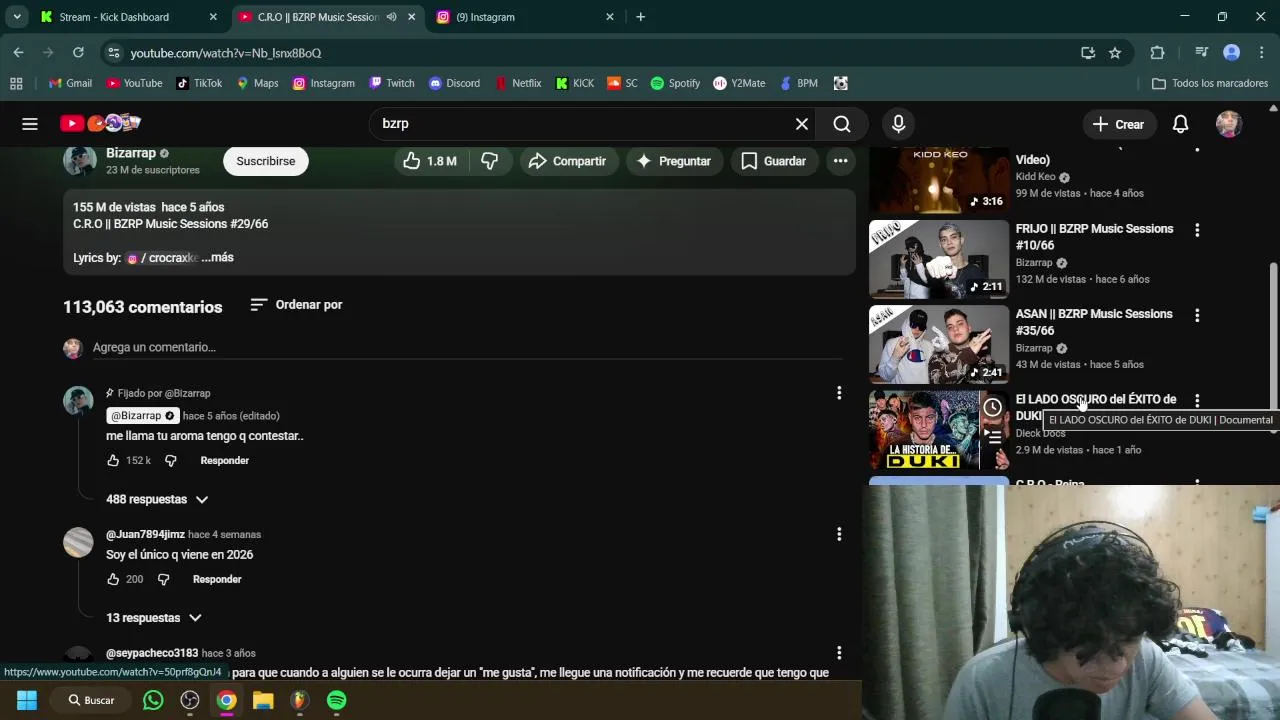This screenshot has height=720, width=1280.
Task: Reply to the pinned Bizarrap comment
Action: click(x=224, y=460)
